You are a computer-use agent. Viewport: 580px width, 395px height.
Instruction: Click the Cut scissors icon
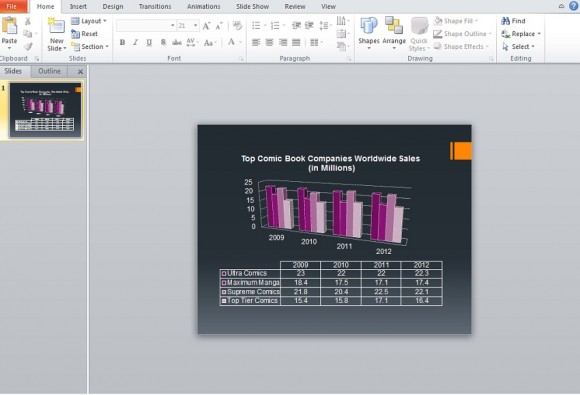click(28, 21)
